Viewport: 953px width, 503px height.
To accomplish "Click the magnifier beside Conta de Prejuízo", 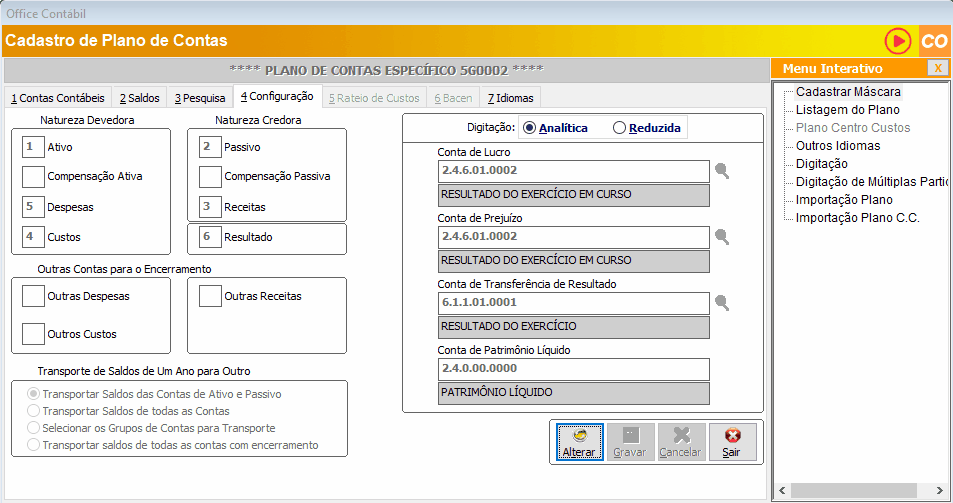I will click(721, 237).
